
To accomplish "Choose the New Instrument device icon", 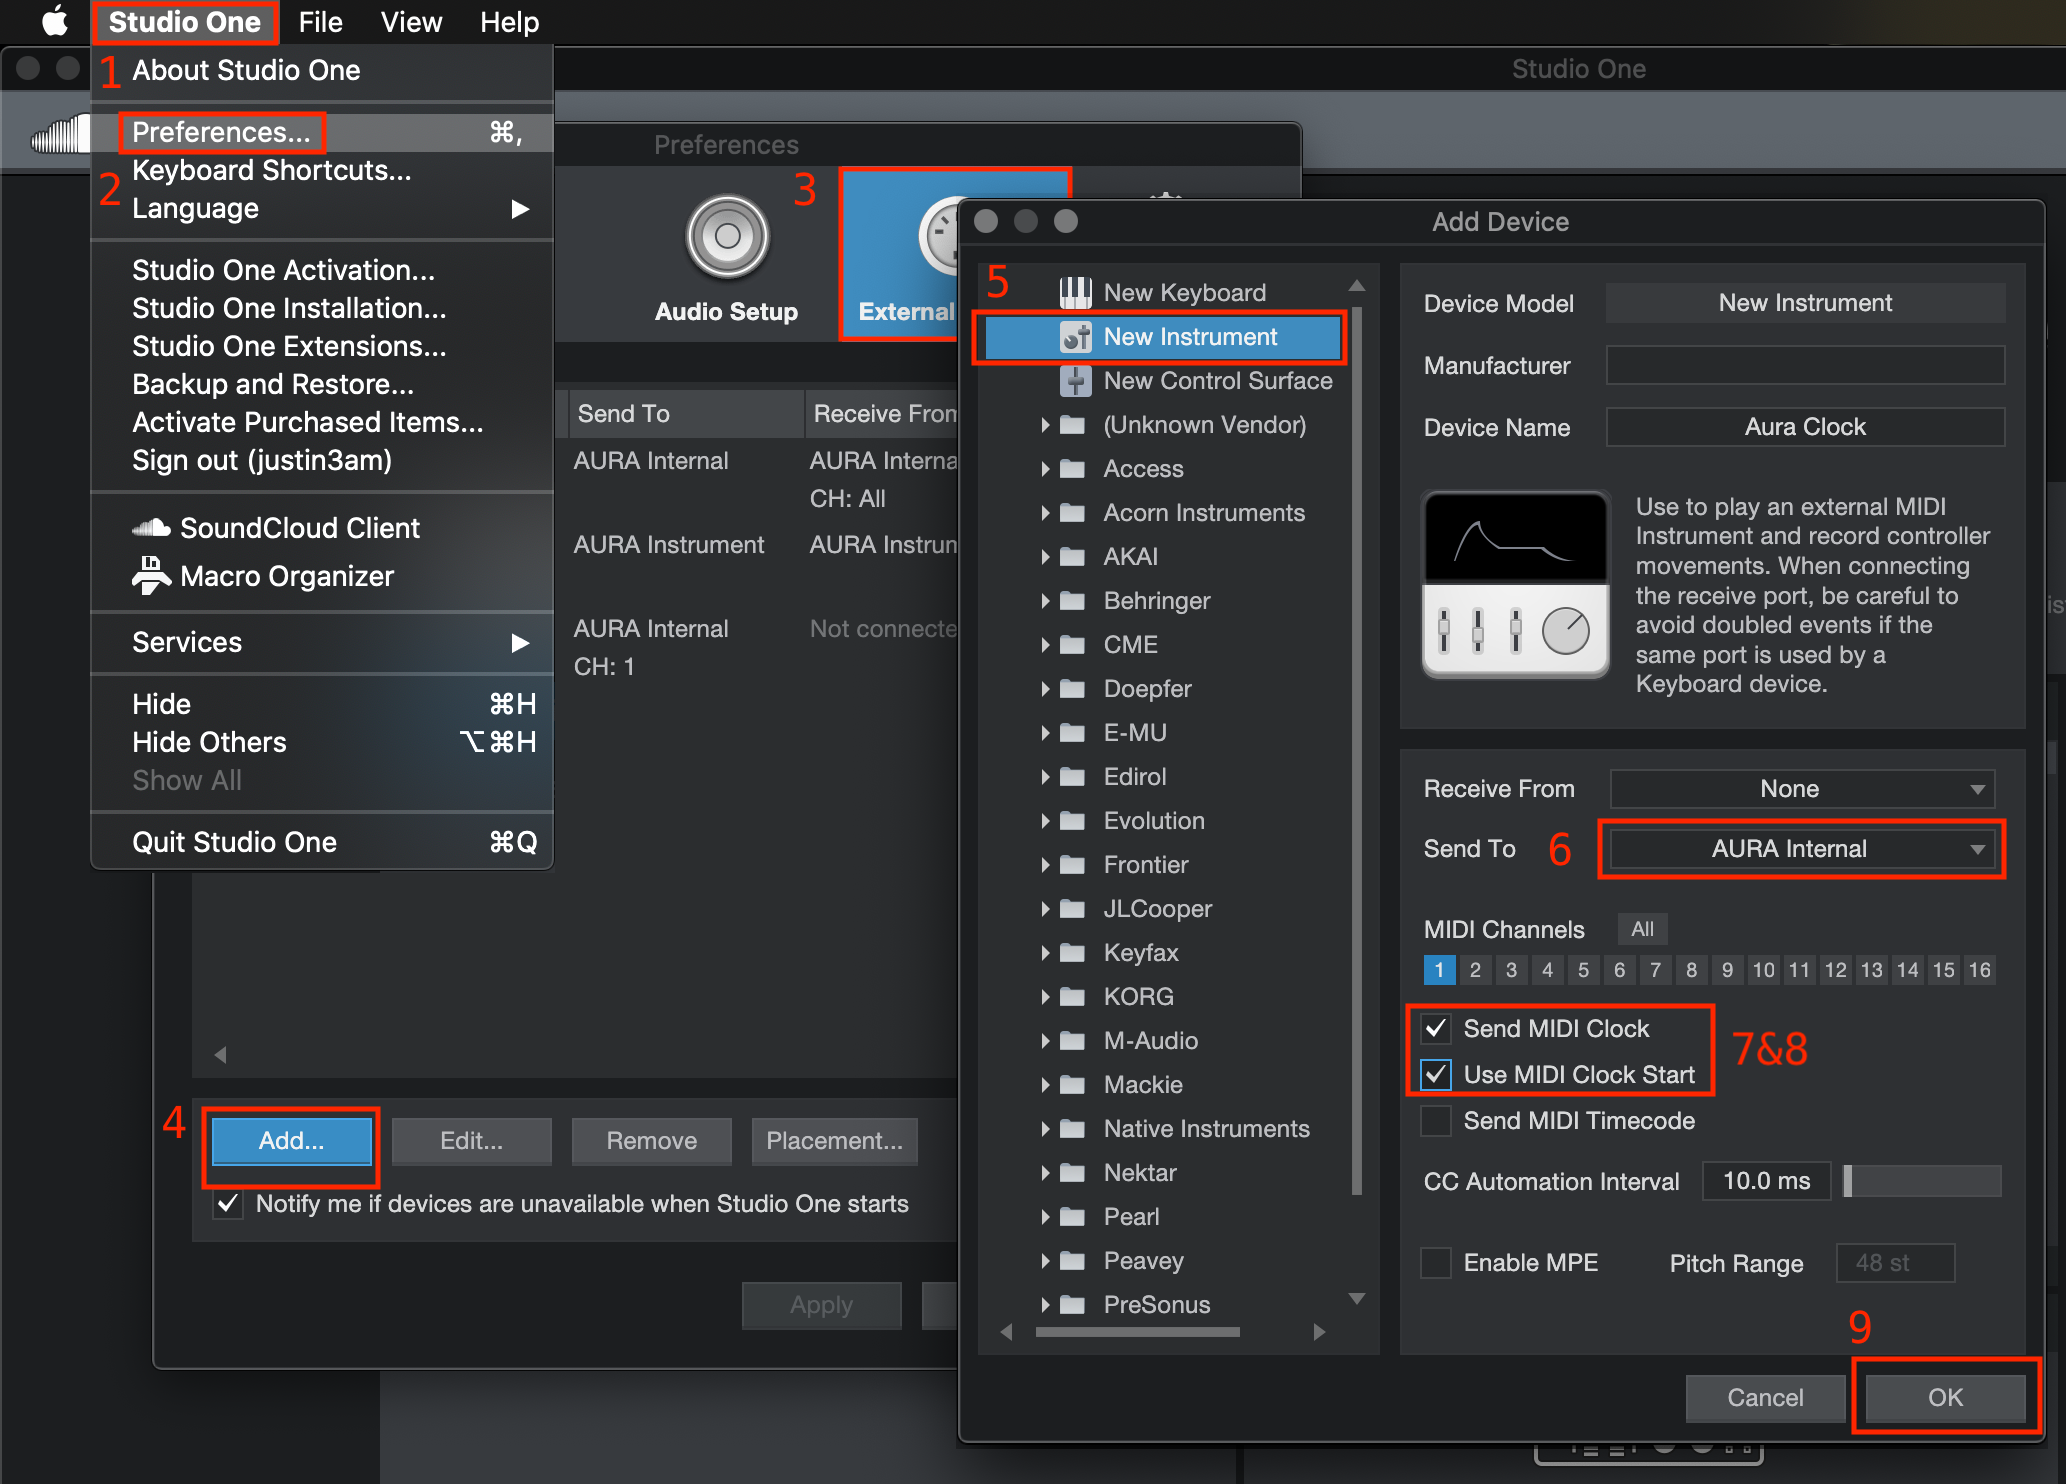I will tap(1075, 337).
